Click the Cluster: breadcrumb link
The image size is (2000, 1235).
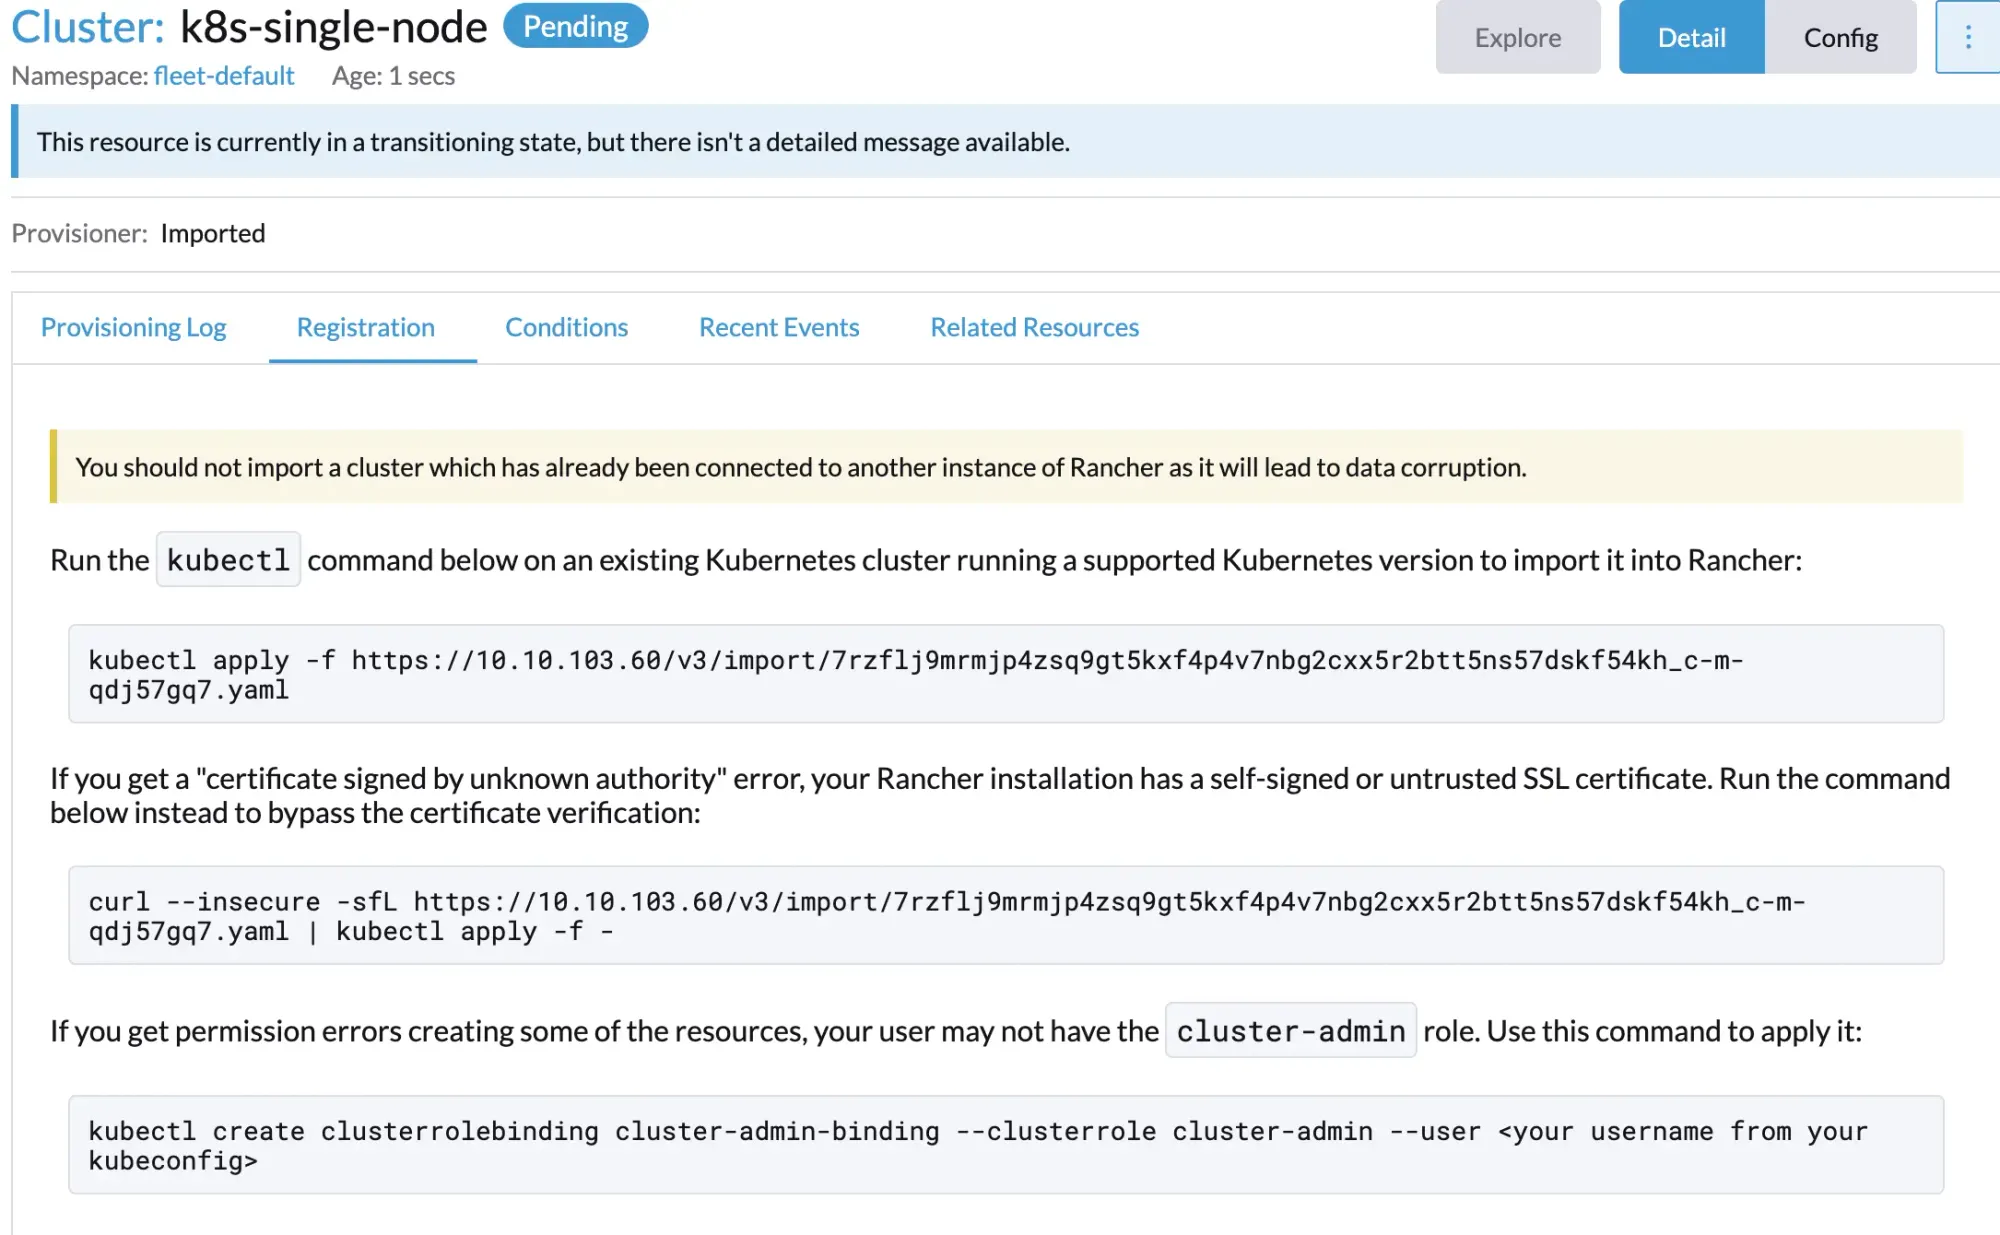87,27
